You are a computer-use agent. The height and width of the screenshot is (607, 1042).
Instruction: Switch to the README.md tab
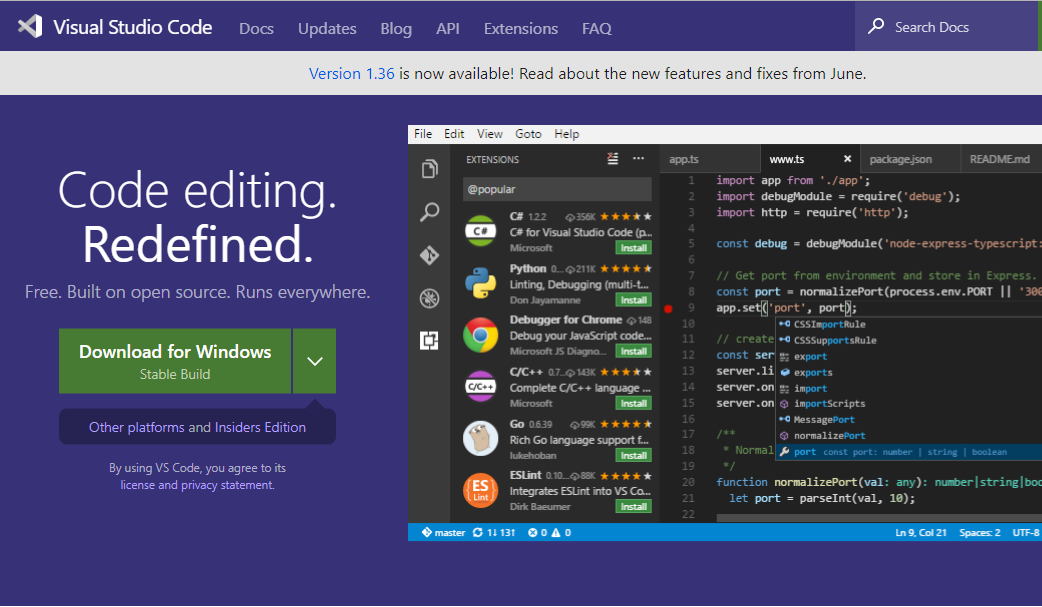1001,159
